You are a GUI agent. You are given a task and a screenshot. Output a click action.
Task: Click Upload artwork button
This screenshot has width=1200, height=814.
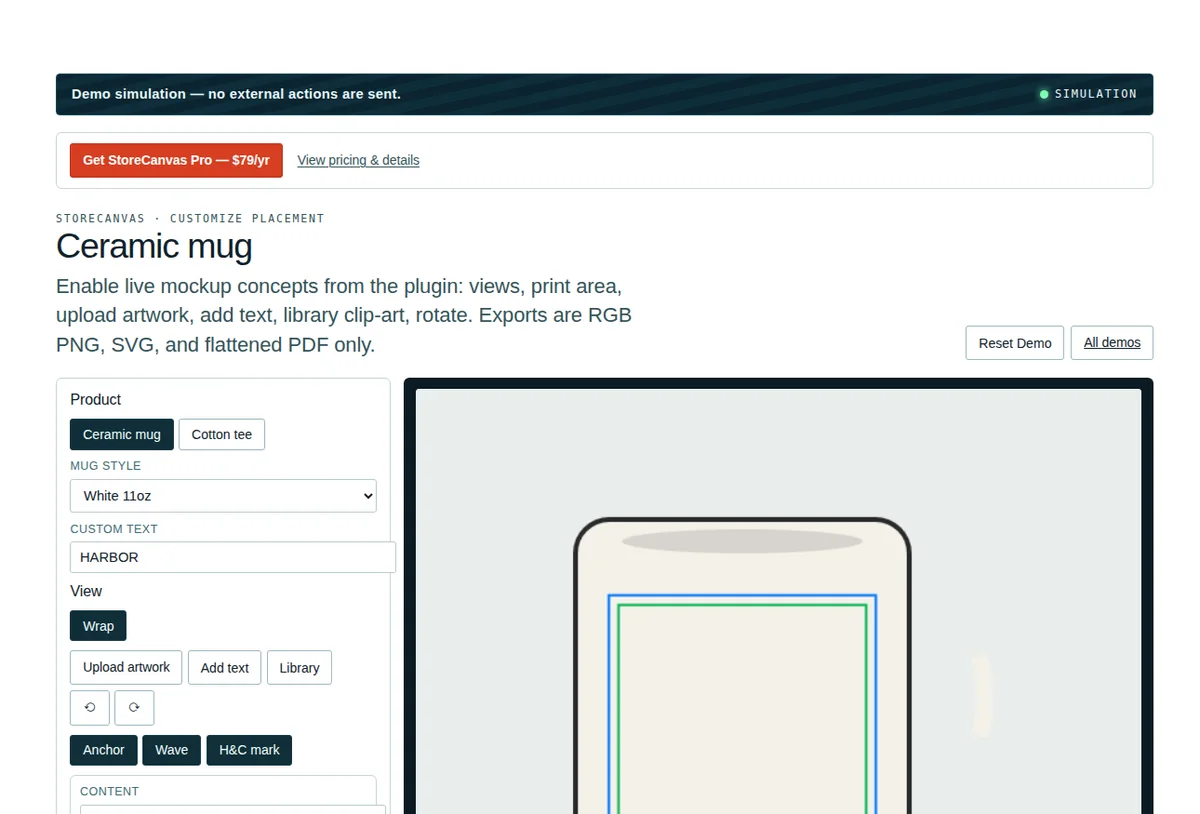[x=126, y=667]
